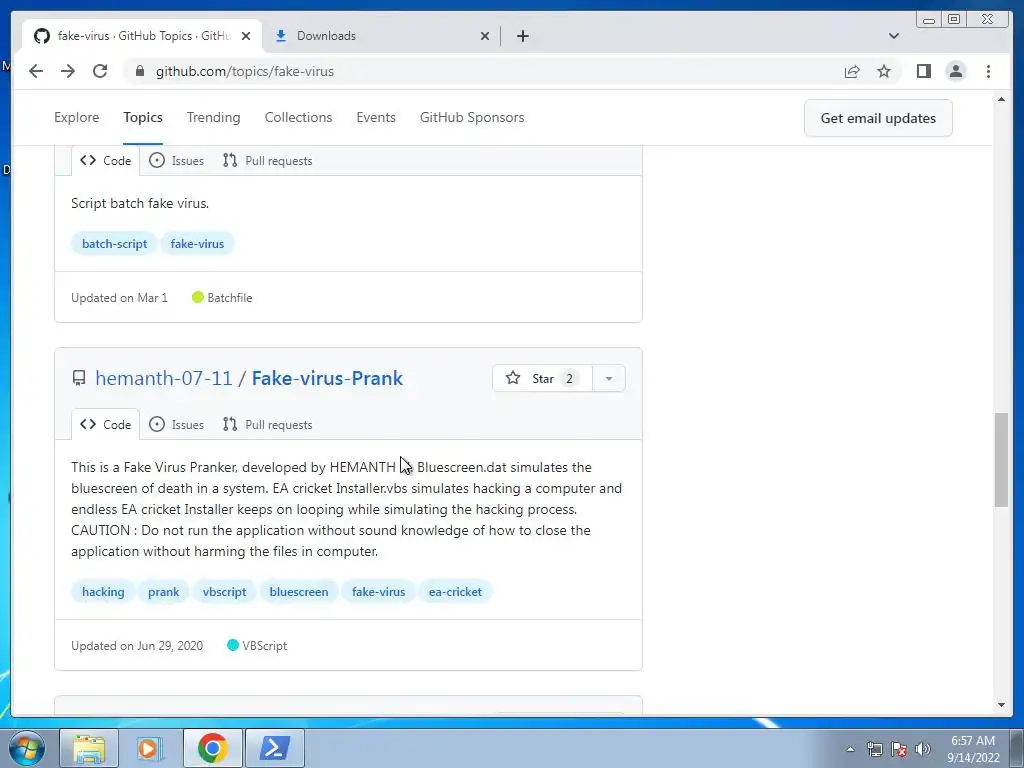Select the fake-virus GitHub Topics tab
The image size is (1024, 768).
point(142,36)
